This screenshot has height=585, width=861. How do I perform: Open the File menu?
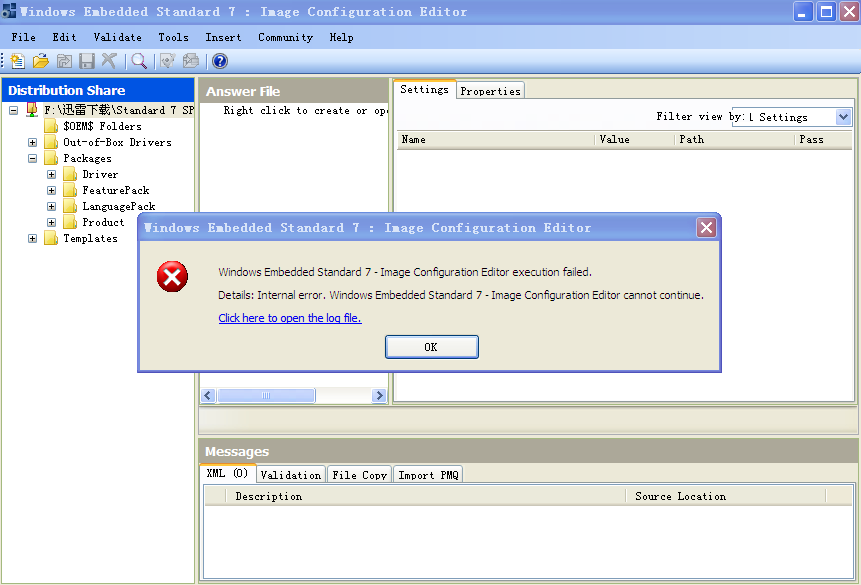pyautogui.click(x=24, y=37)
